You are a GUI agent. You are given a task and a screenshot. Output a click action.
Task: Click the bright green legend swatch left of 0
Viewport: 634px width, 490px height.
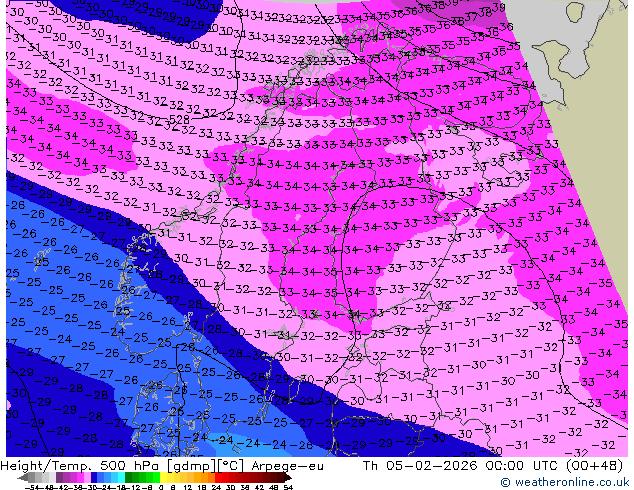[156, 477]
